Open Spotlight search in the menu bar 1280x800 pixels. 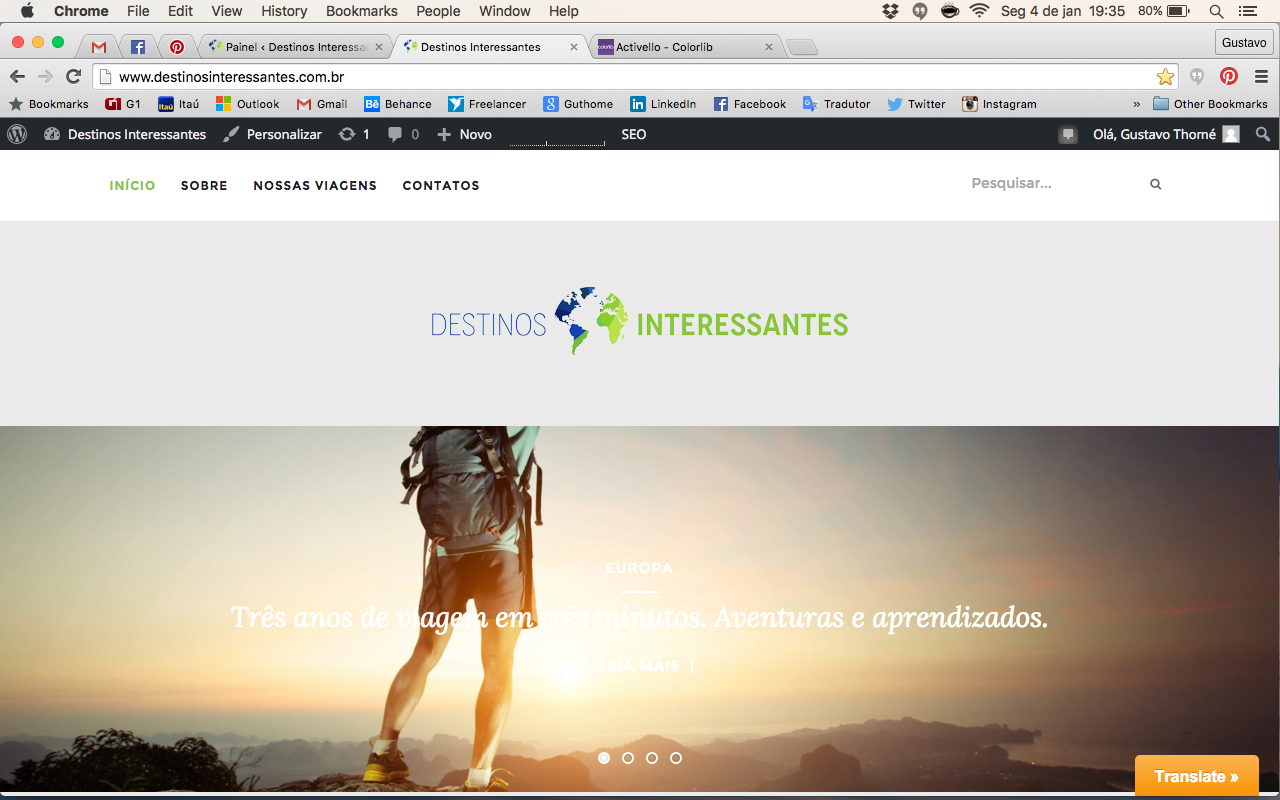point(1216,11)
